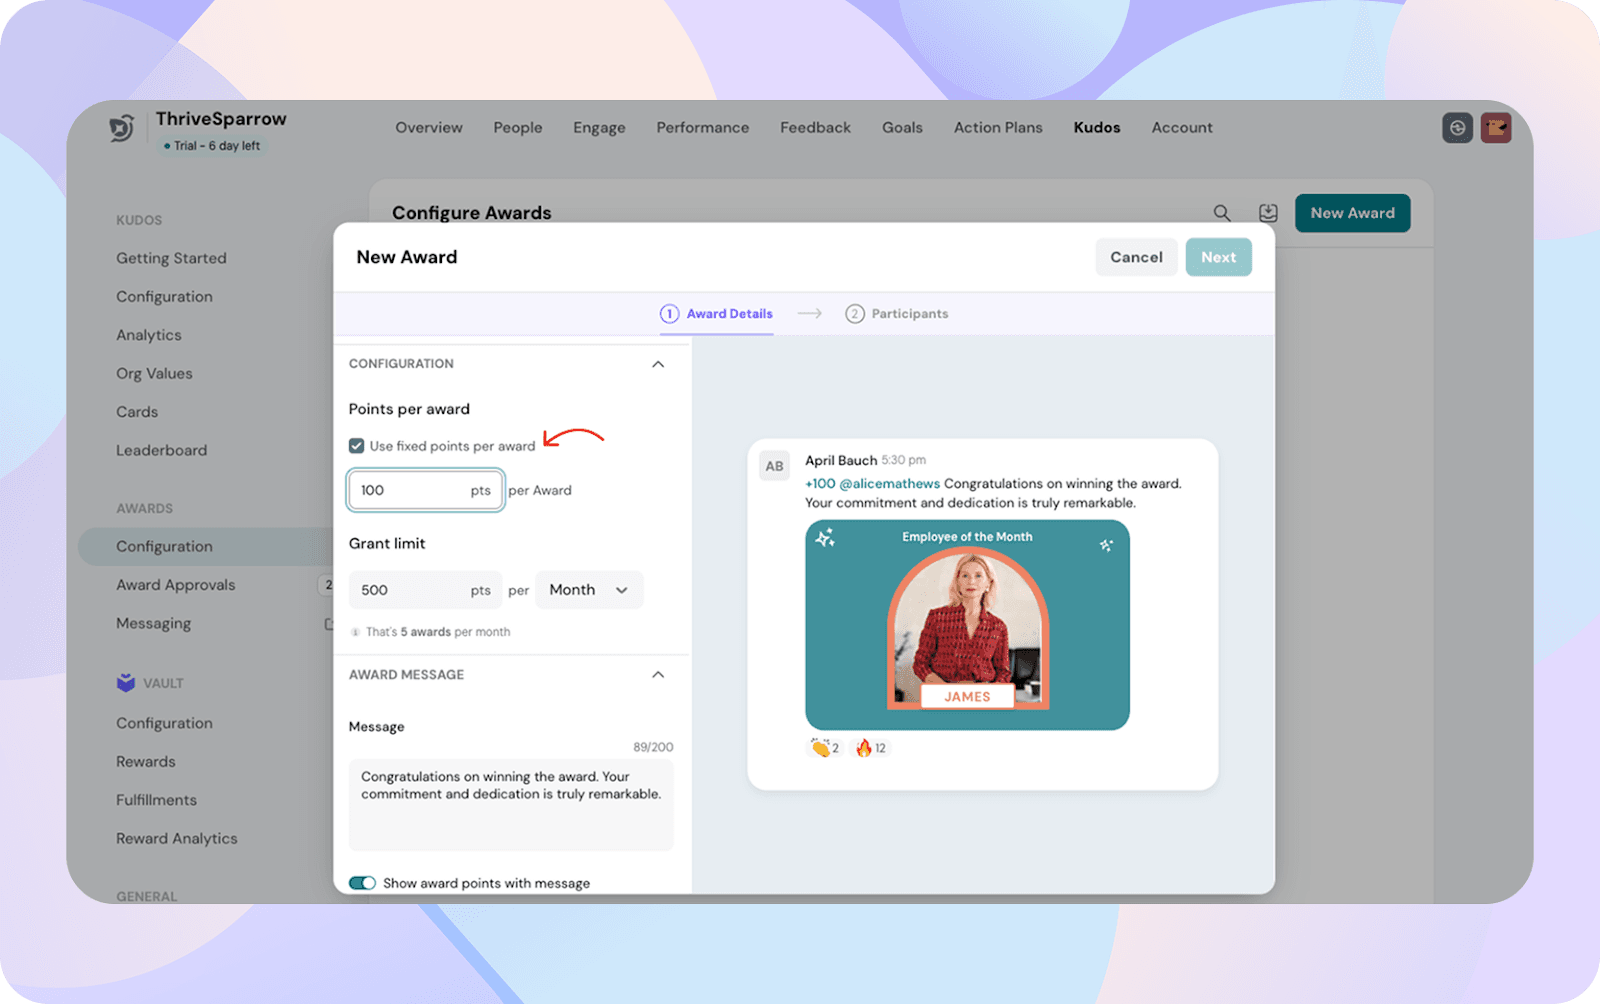Click the April Bauch sender name
This screenshot has width=1600, height=1004.
(x=841, y=461)
